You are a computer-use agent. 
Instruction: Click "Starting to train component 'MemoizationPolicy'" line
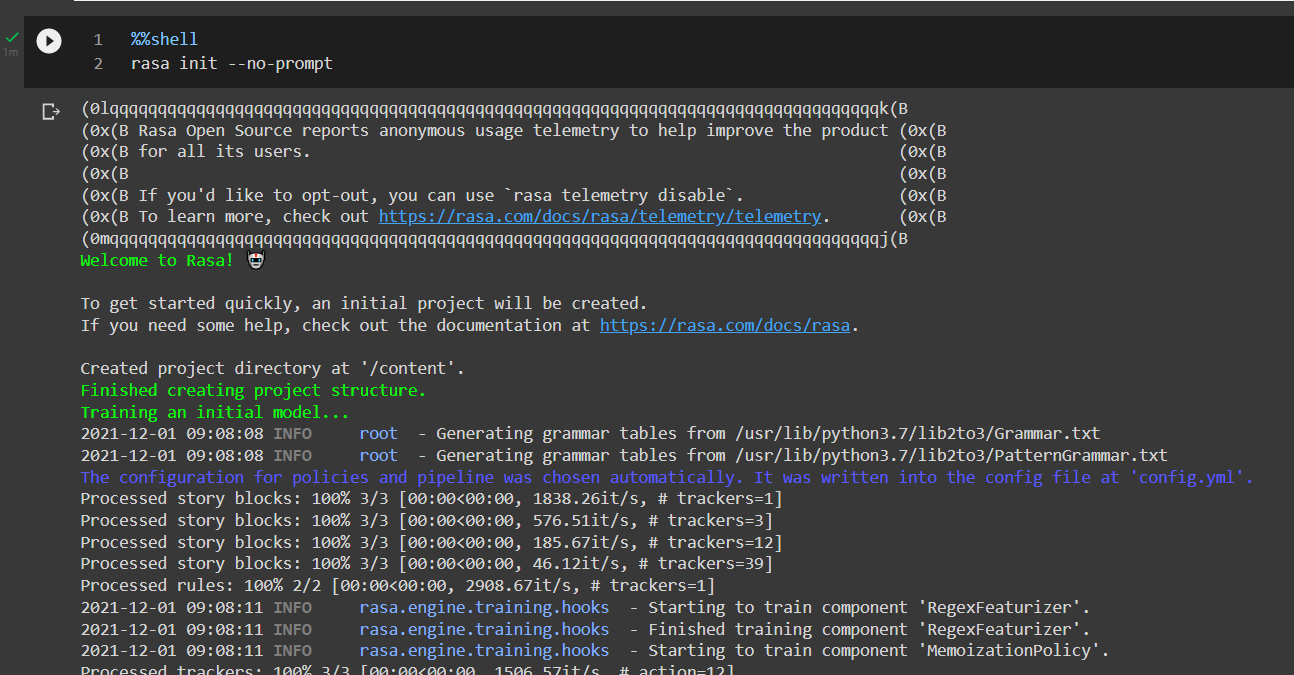coord(595,650)
